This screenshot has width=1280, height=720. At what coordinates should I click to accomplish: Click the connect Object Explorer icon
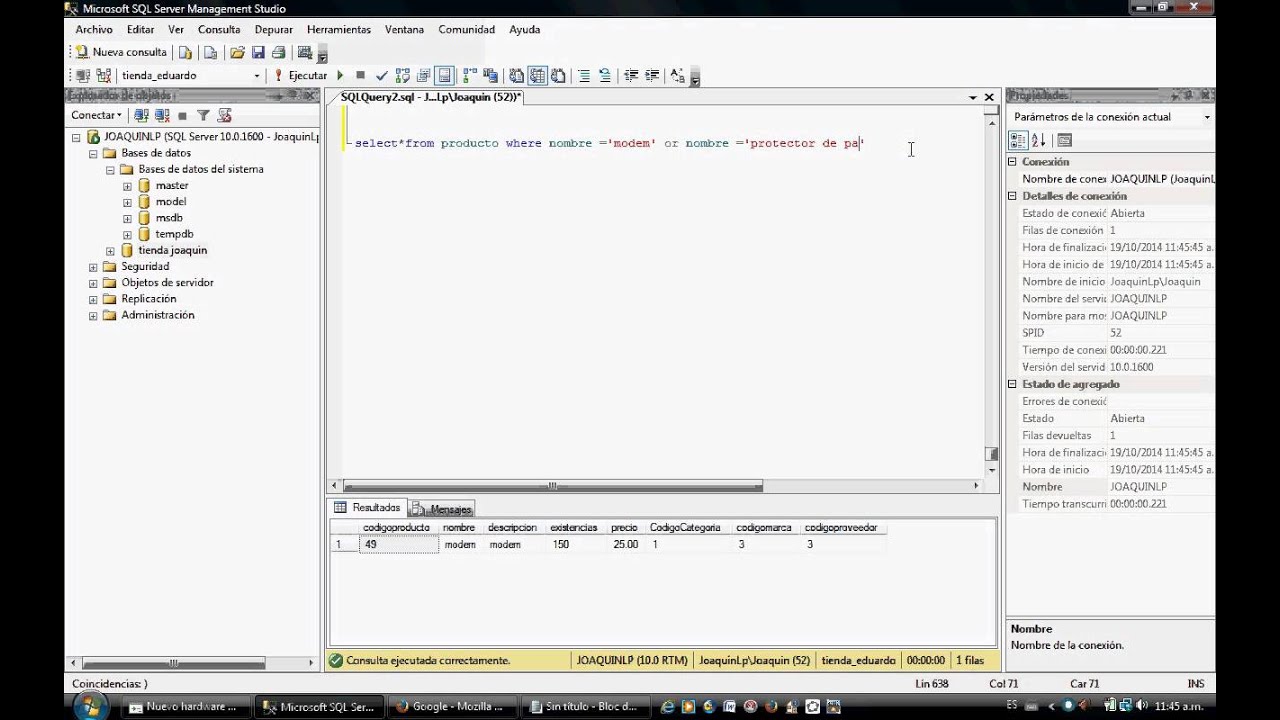click(140, 115)
